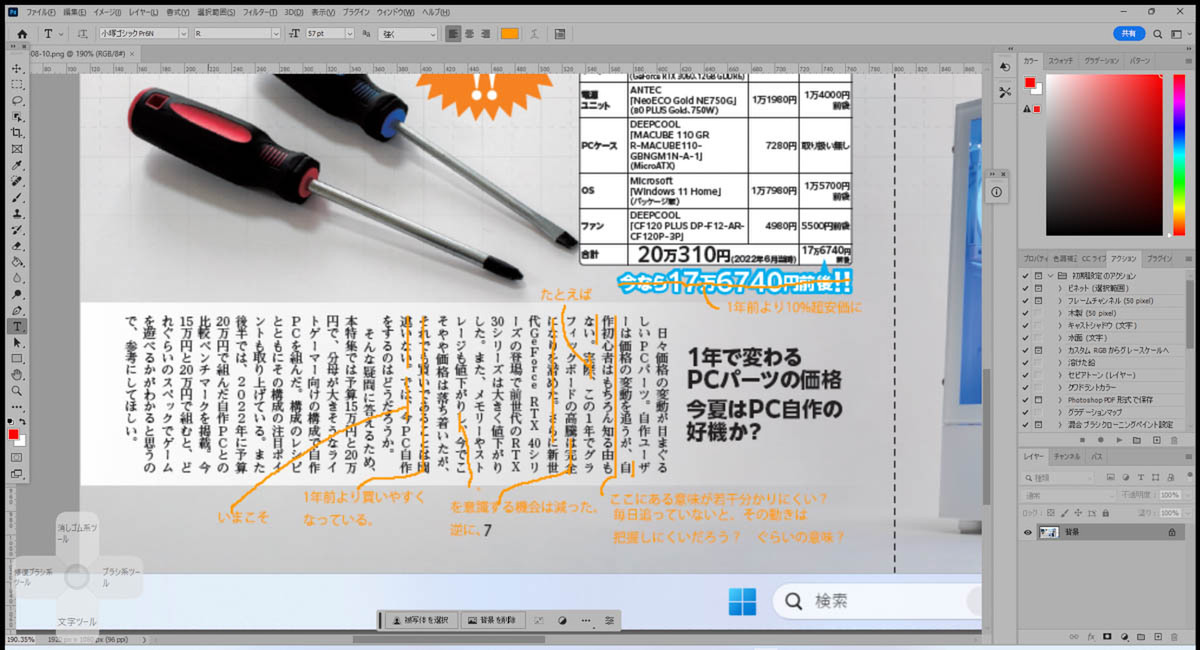Click the 背景 layer thumbnail
Screen dimensions: 1200x650
click(x=1050, y=533)
